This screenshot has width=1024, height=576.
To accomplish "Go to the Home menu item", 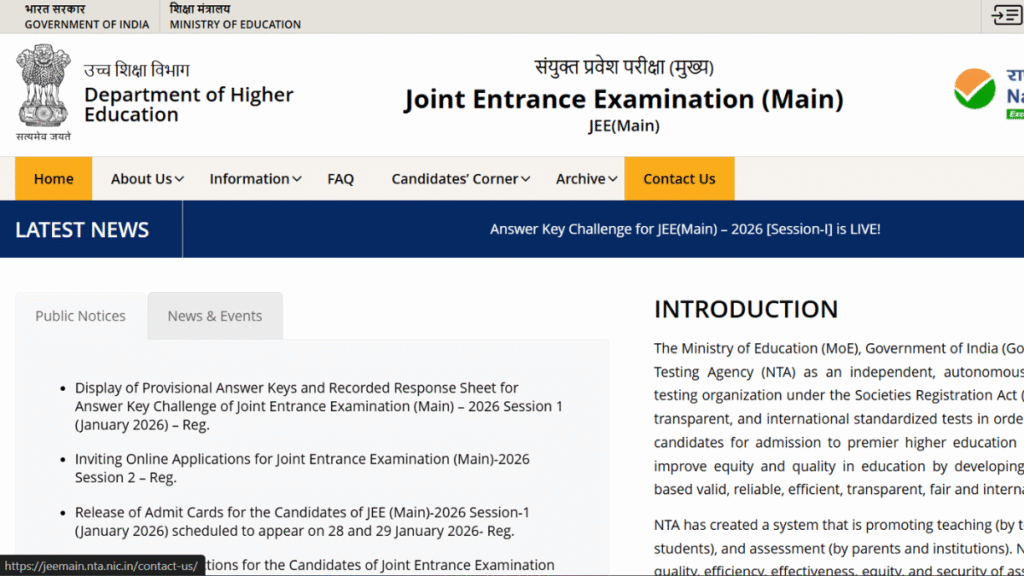I will pos(53,179).
